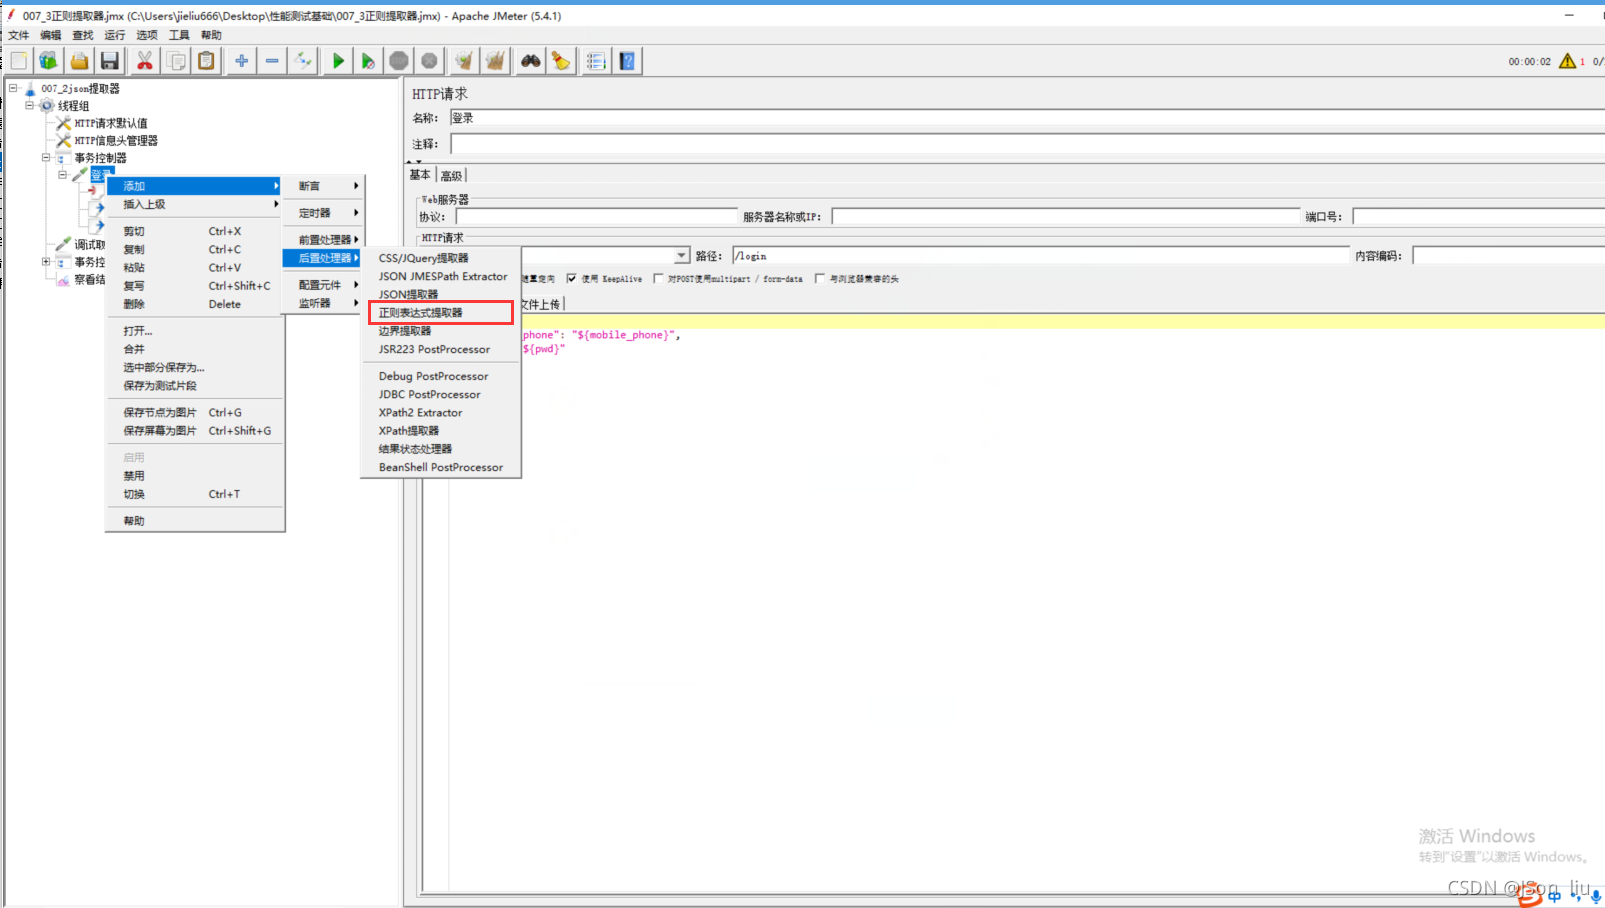Select the HTTP请求默认值 tree node
The width and height of the screenshot is (1605, 908).
coord(110,123)
